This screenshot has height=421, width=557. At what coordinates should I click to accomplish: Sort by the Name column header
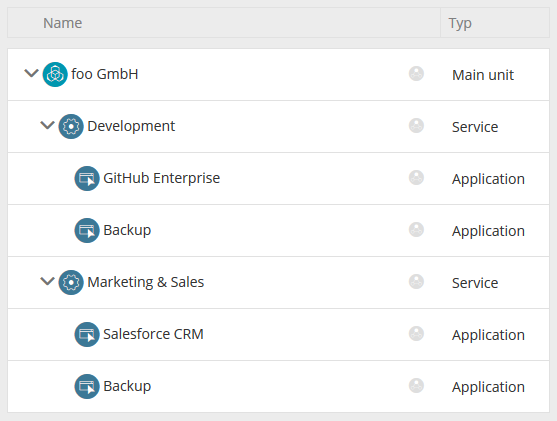click(63, 23)
